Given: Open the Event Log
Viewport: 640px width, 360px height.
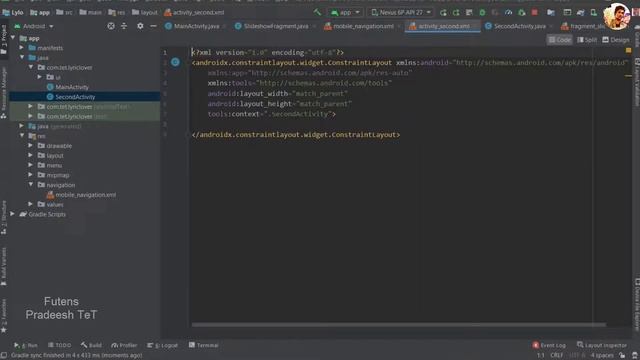Looking at the screenshot, I should tap(549, 345).
